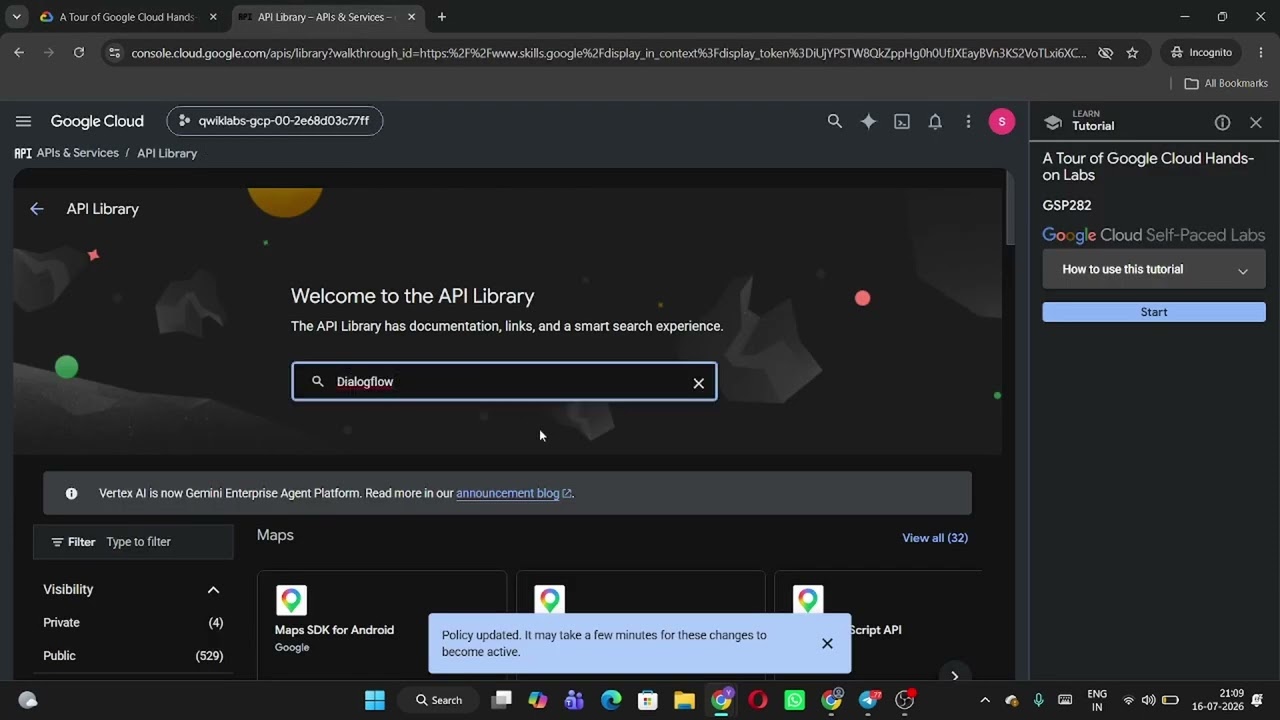Click the search icon inside API search box

click(x=318, y=381)
